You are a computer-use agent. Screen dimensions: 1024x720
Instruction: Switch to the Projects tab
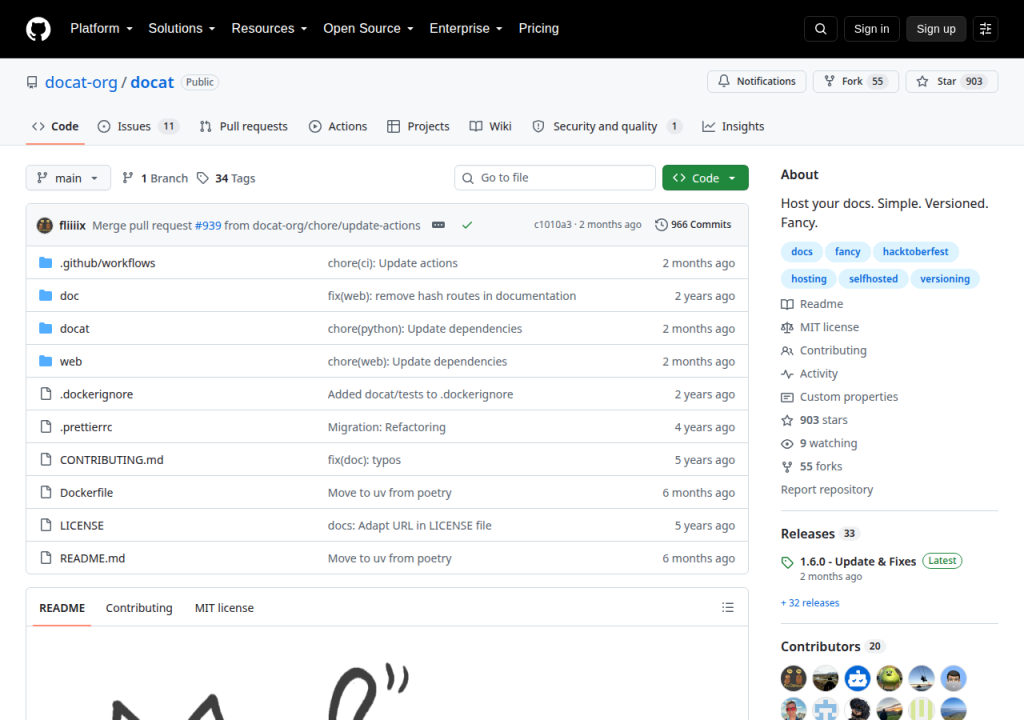pyautogui.click(x=418, y=127)
